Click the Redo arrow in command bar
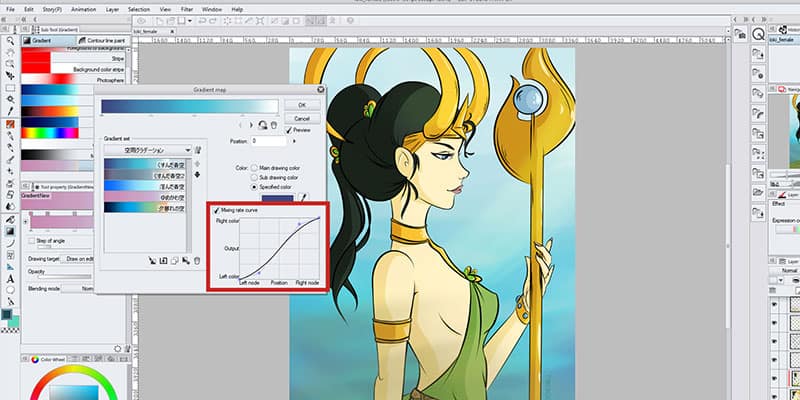 point(212,21)
